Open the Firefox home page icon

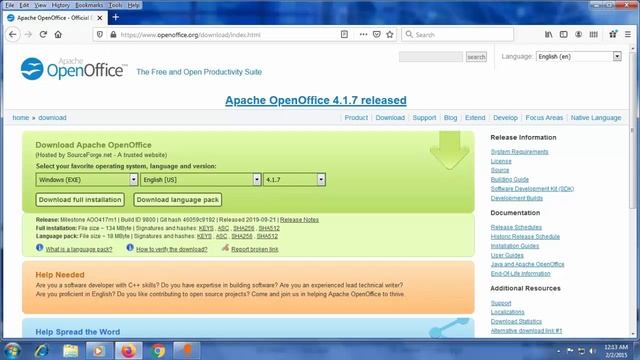pyautogui.click(x=58, y=35)
